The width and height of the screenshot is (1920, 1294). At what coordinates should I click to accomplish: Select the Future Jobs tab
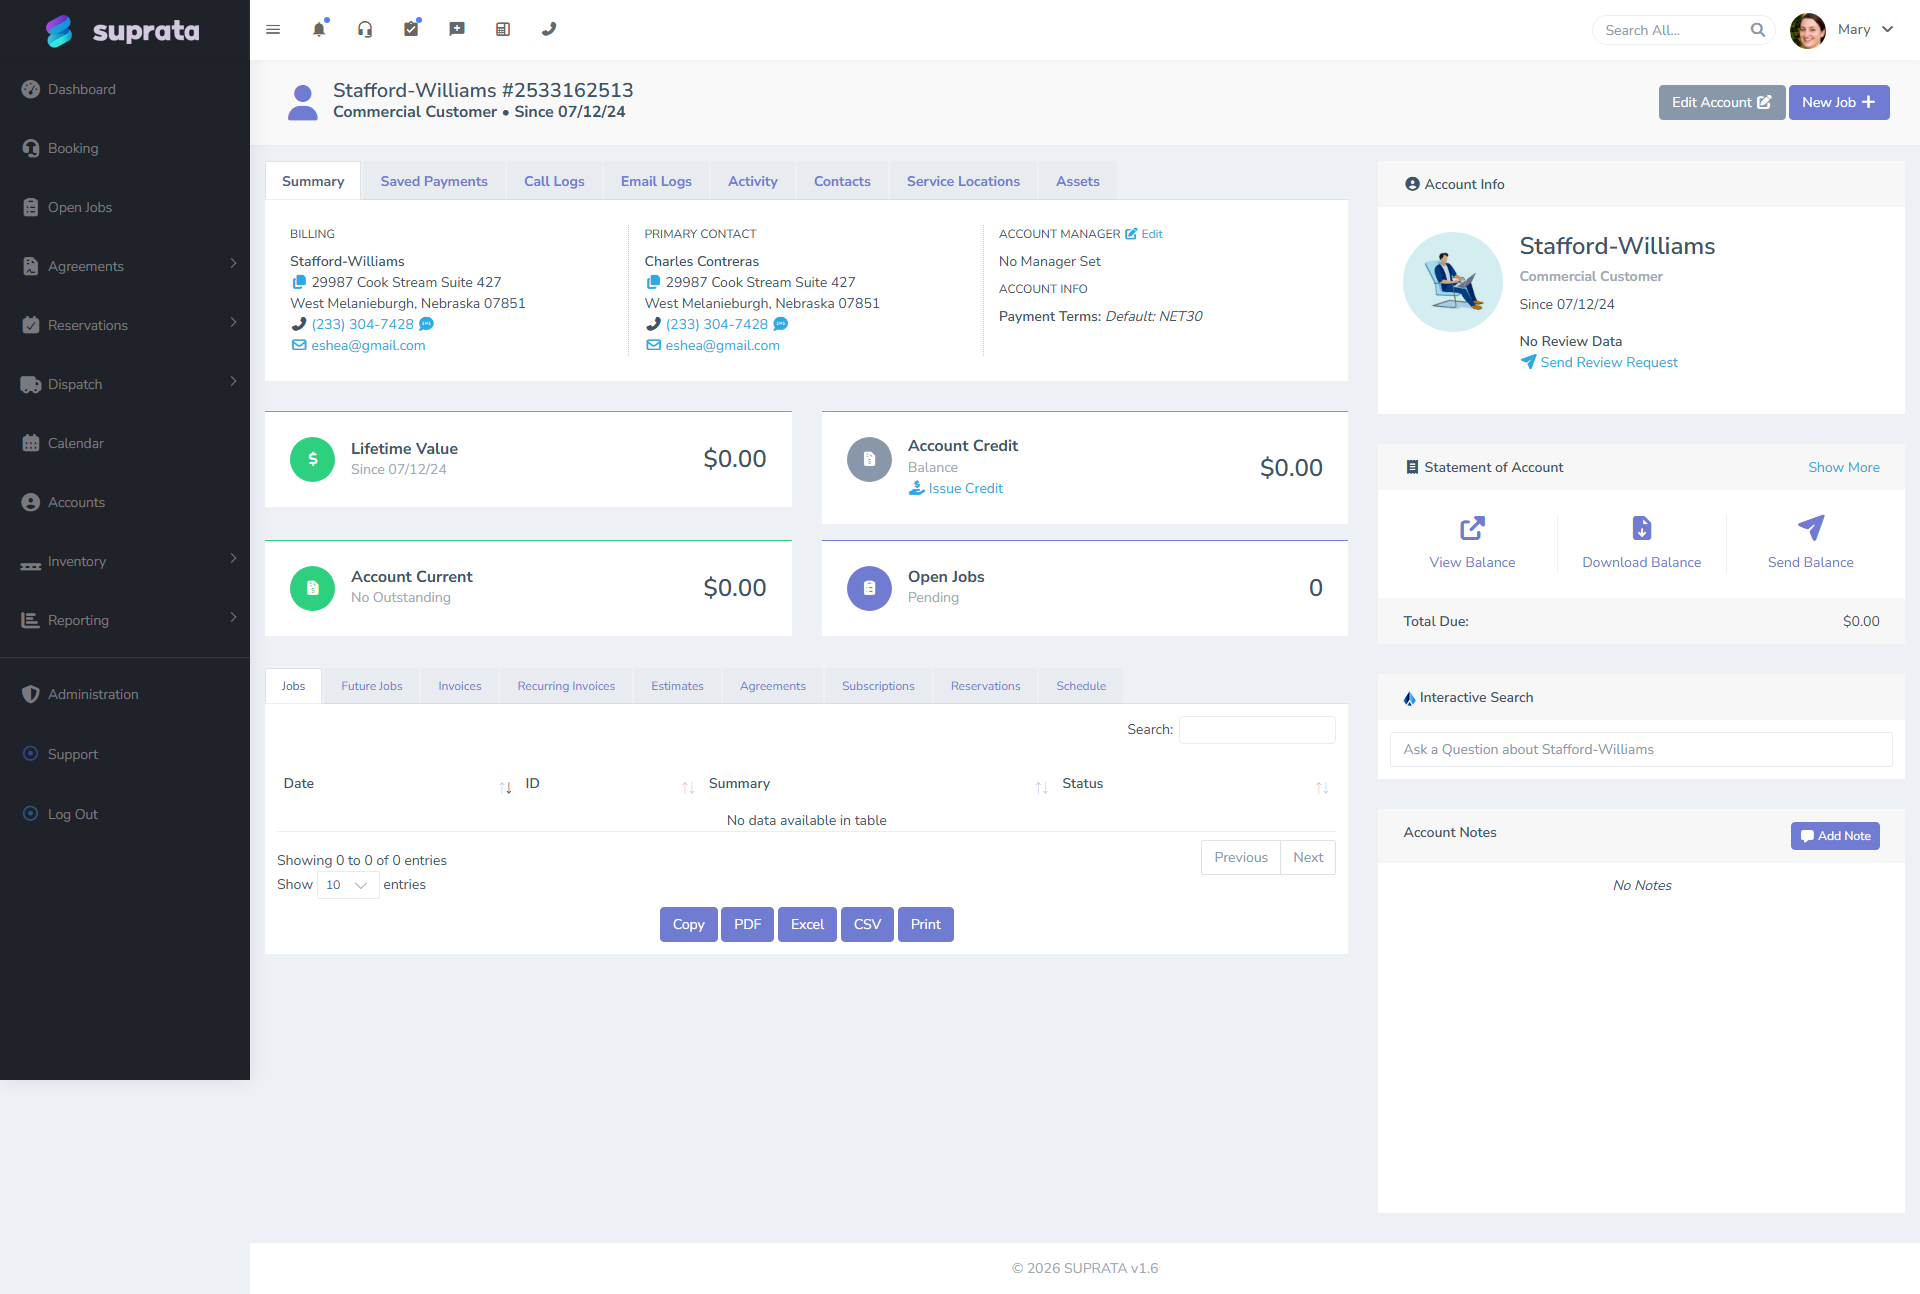pyautogui.click(x=372, y=686)
